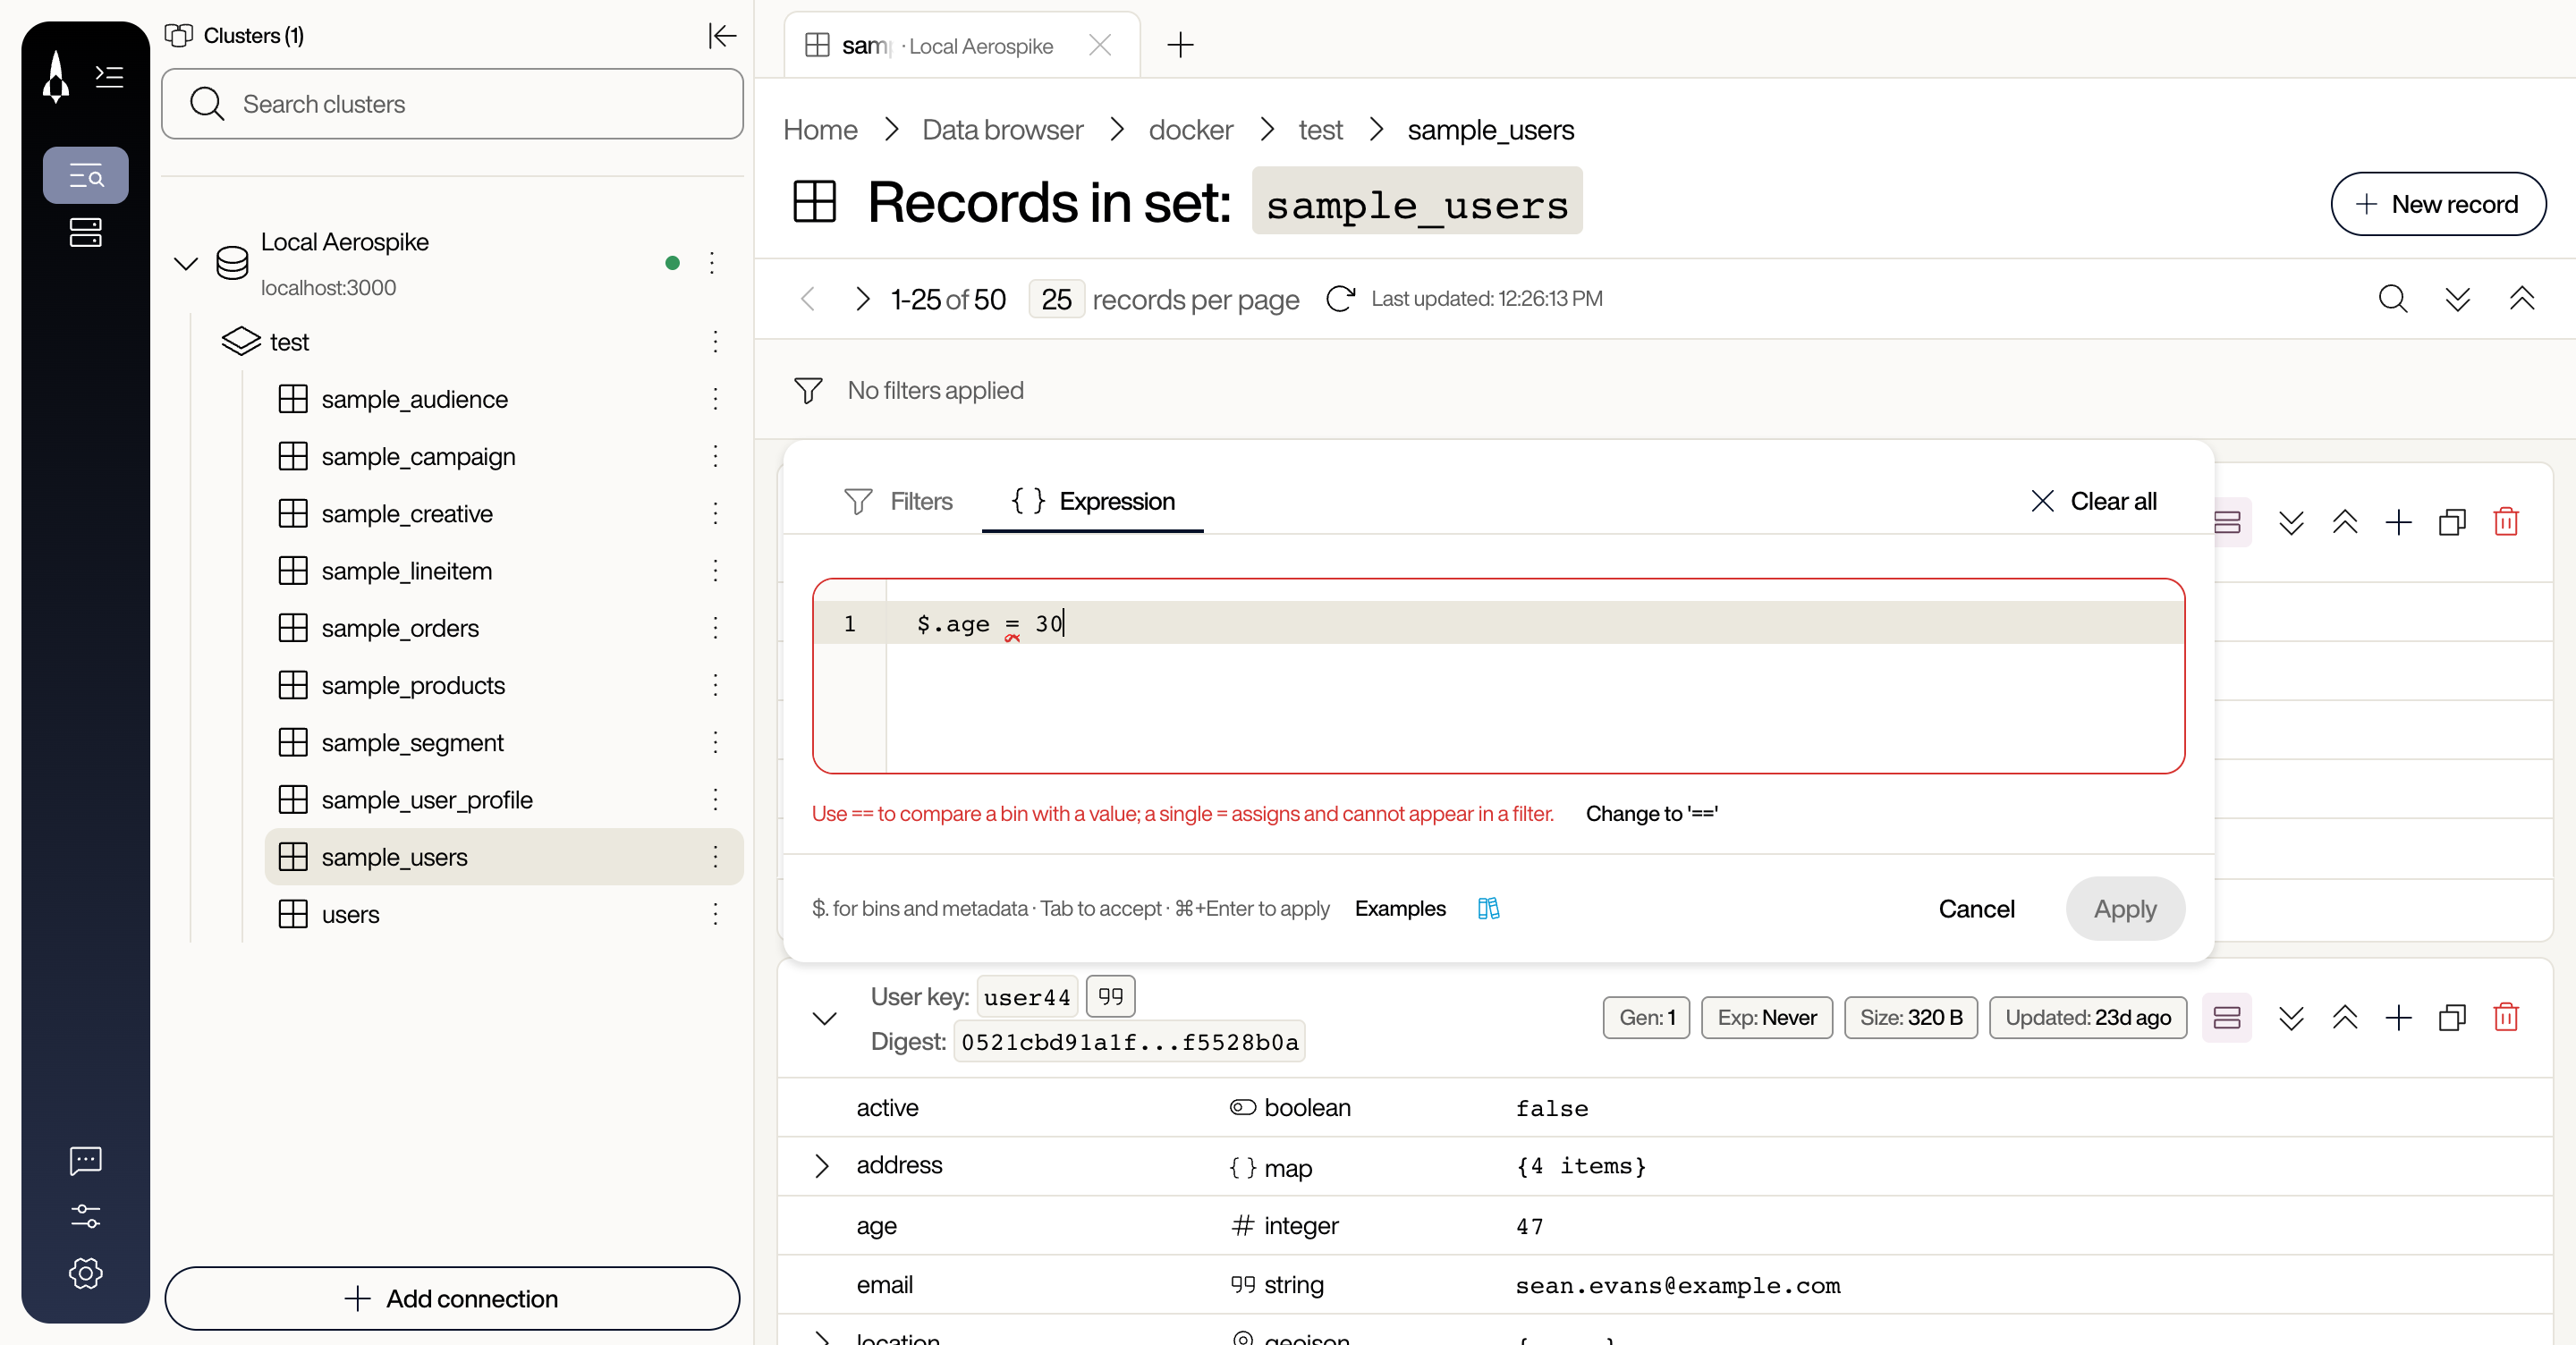
Task: Open the settings gear icon
Action: click(x=86, y=1273)
